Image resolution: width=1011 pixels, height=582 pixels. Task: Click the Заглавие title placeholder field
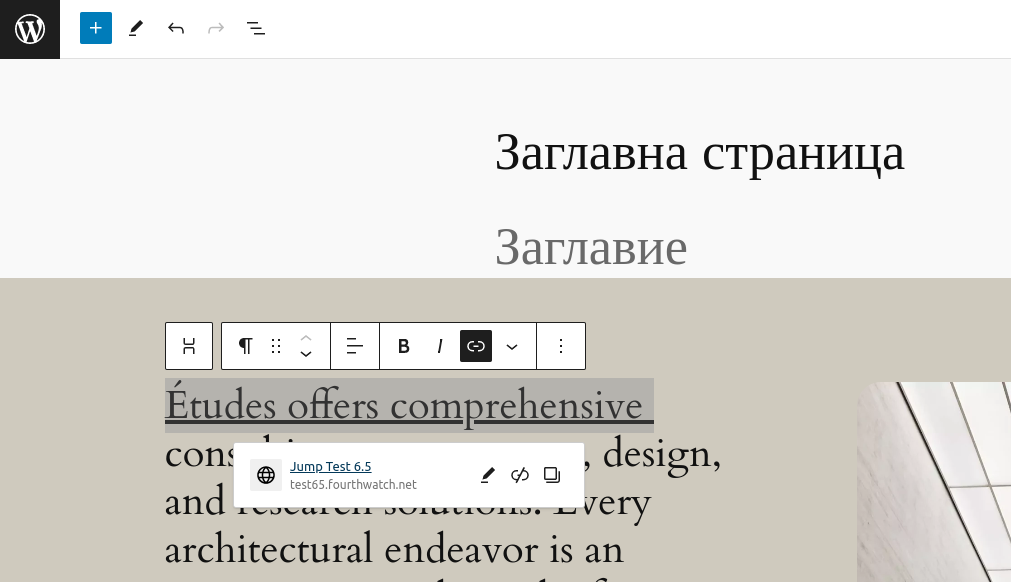click(591, 247)
